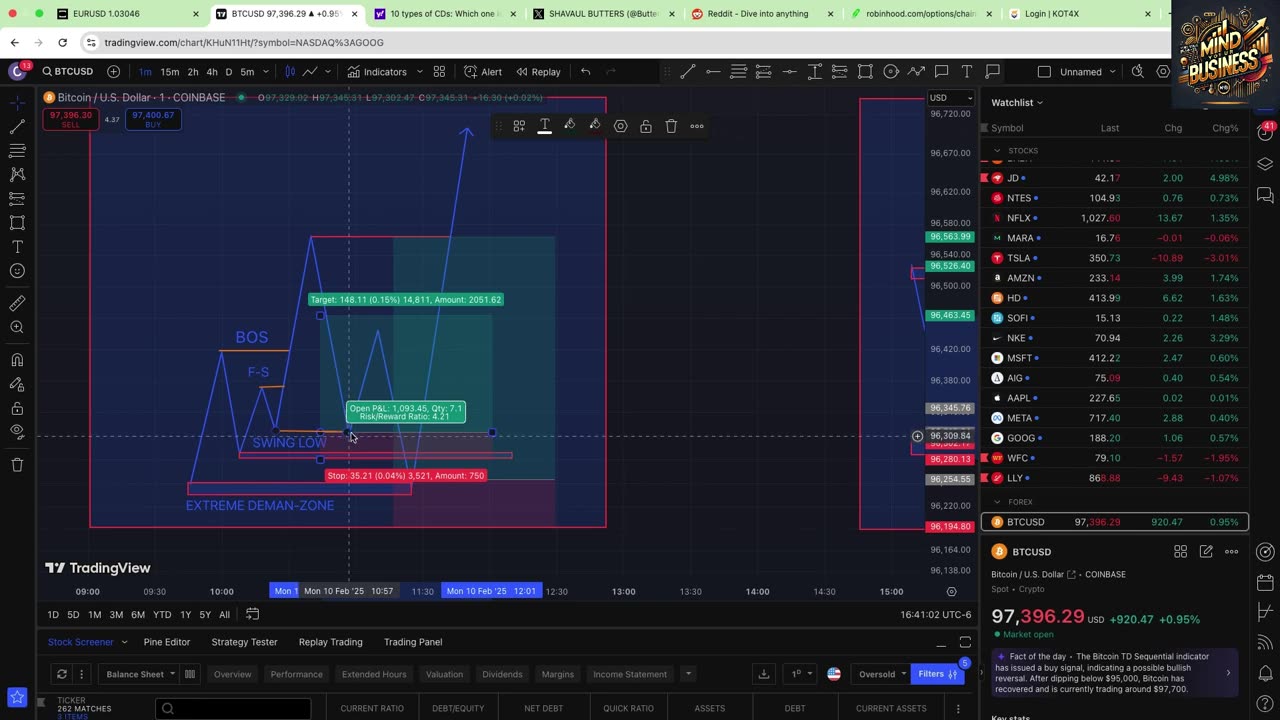
Task: Switch to Replay Trading tab
Action: pyautogui.click(x=330, y=642)
